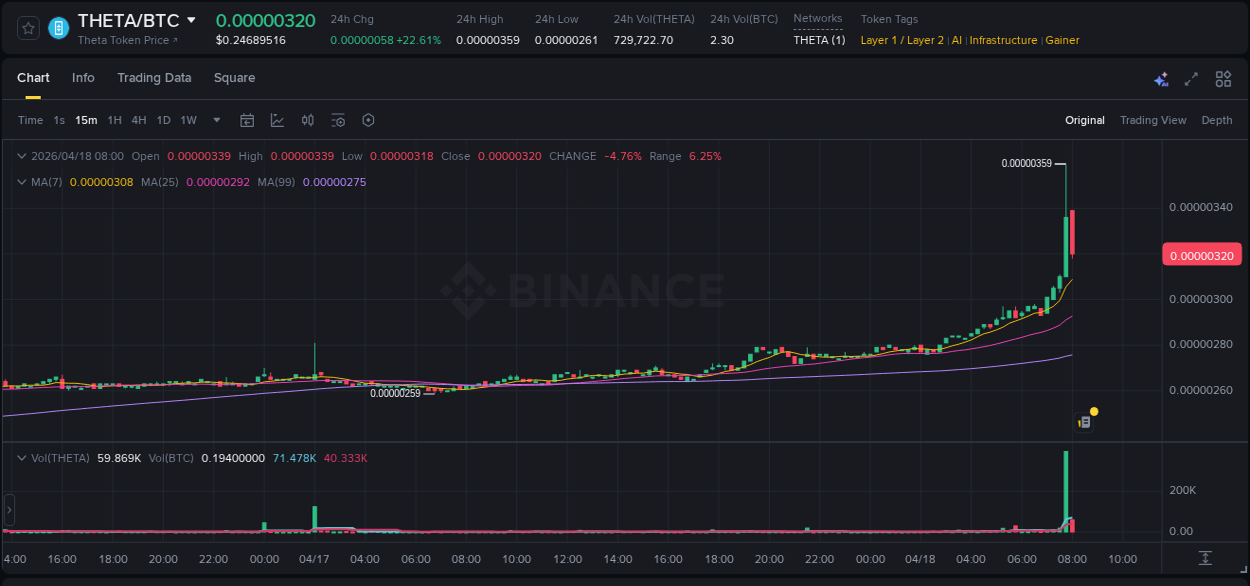Click the AI token tag
Viewport: 1250px width, 586px height.
pos(957,41)
